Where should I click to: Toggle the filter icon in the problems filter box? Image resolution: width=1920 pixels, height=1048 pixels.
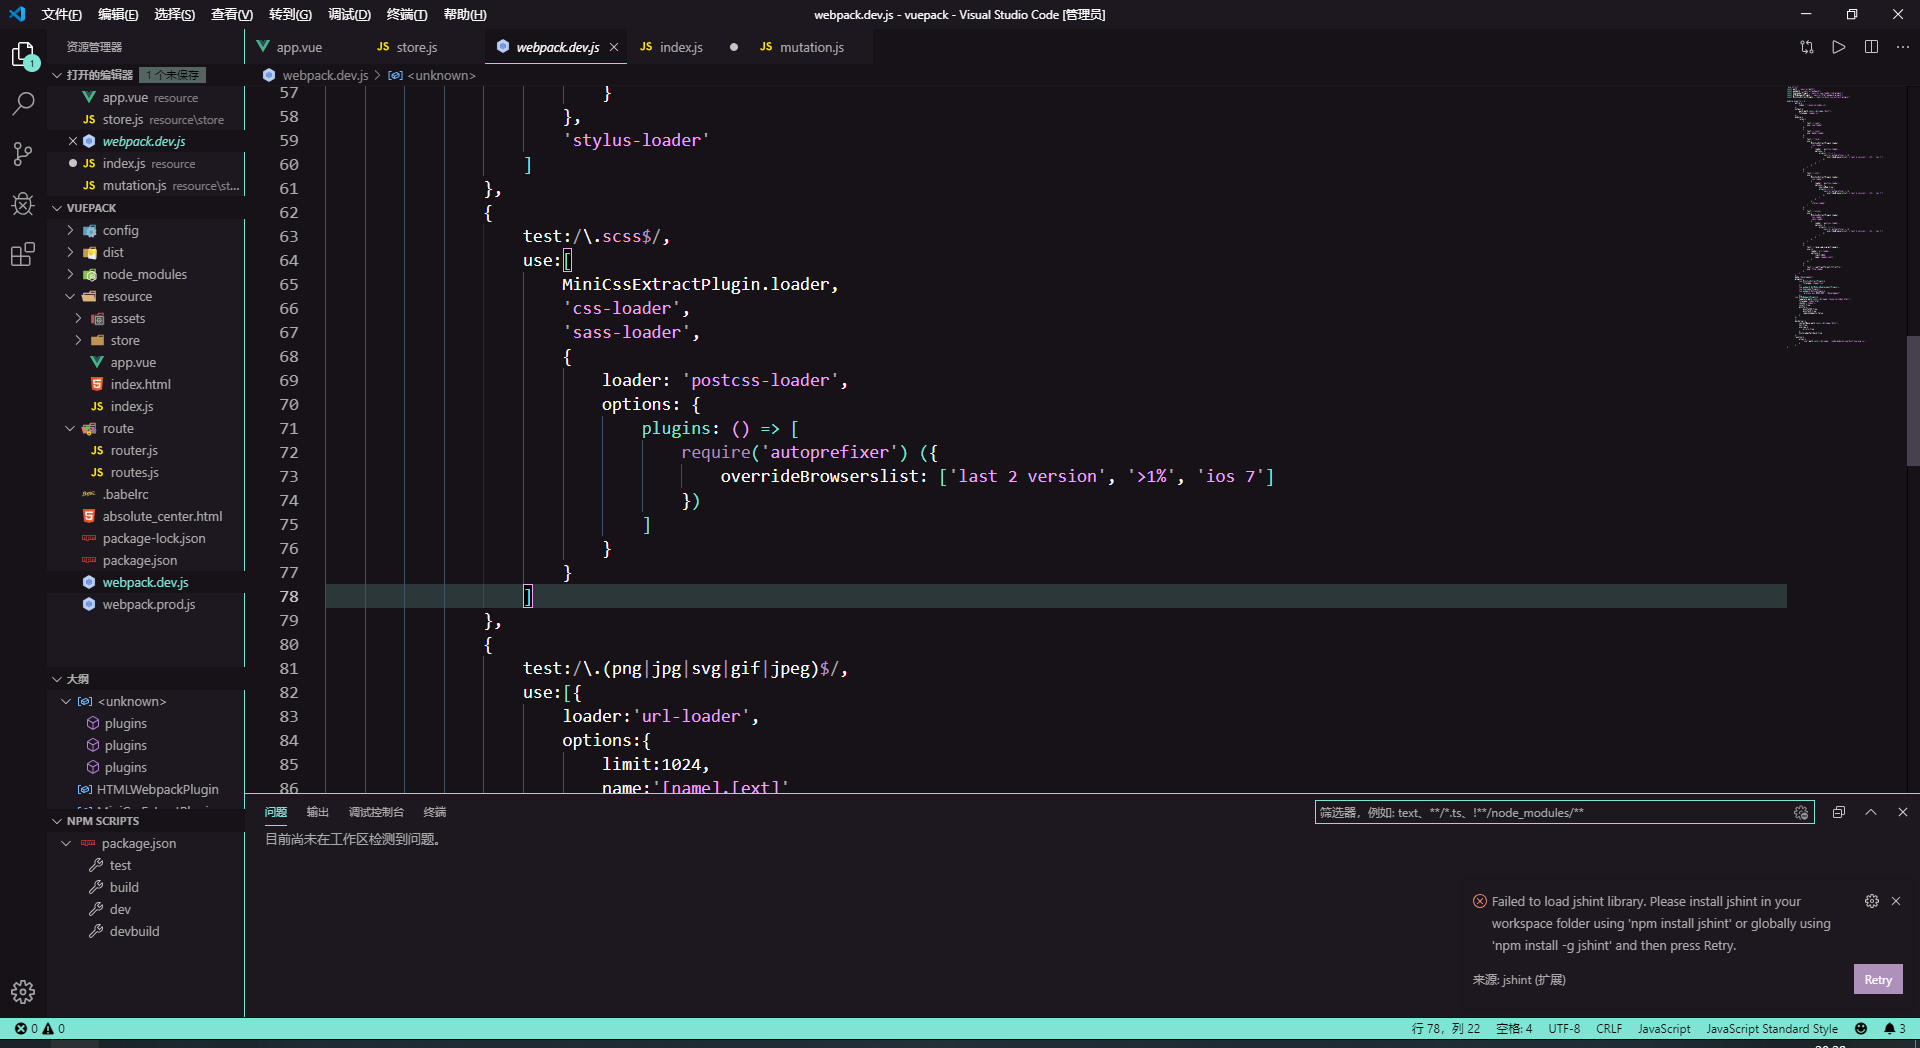[x=1801, y=813]
